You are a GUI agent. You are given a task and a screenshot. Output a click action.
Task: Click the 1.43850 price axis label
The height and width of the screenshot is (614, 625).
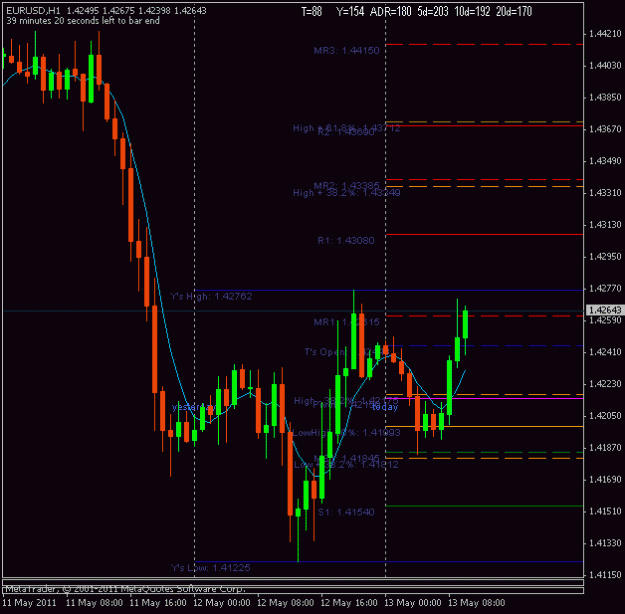[605, 97]
